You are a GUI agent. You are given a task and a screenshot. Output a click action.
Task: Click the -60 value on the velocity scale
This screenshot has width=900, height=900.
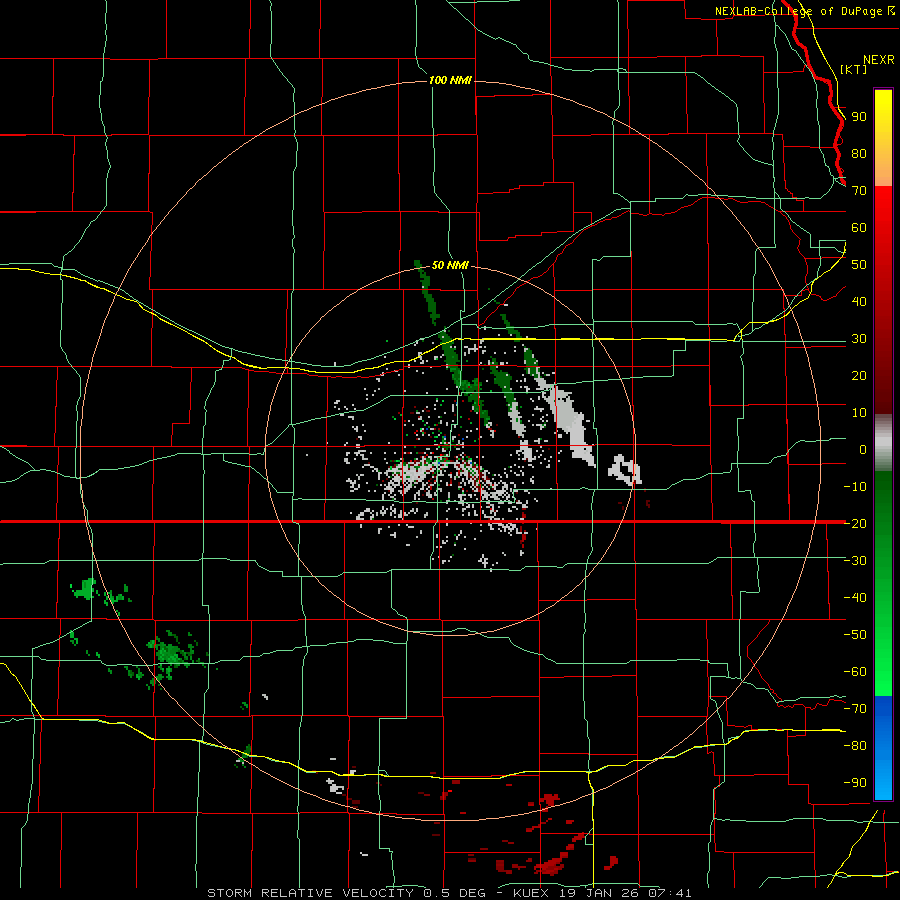(855, 672)
